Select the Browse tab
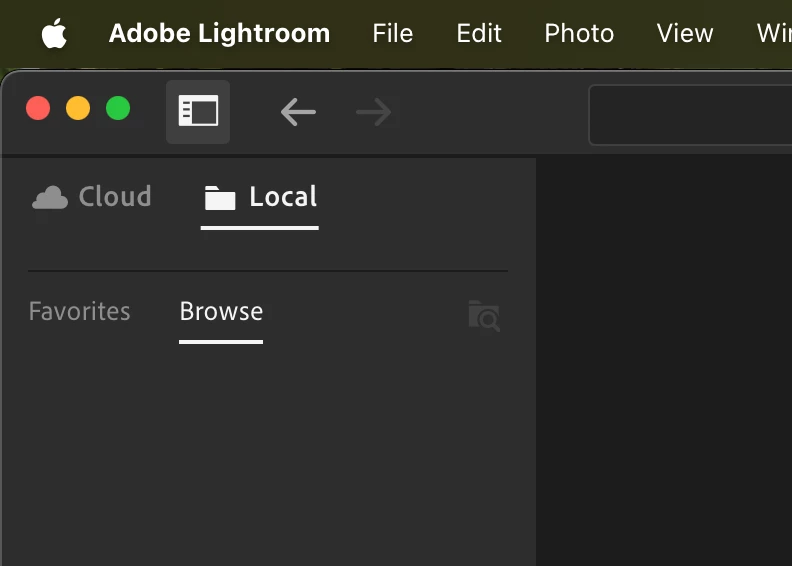 221,311
